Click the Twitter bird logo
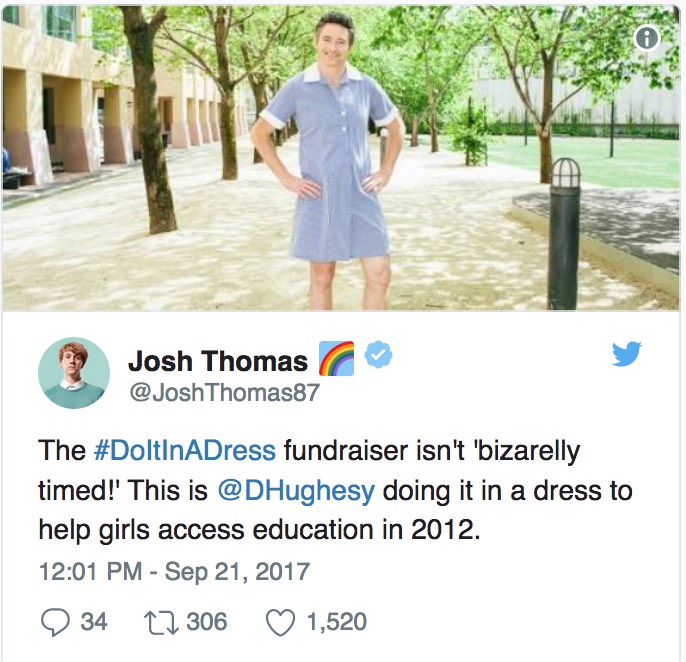686x662 pixels. point(626,354)
